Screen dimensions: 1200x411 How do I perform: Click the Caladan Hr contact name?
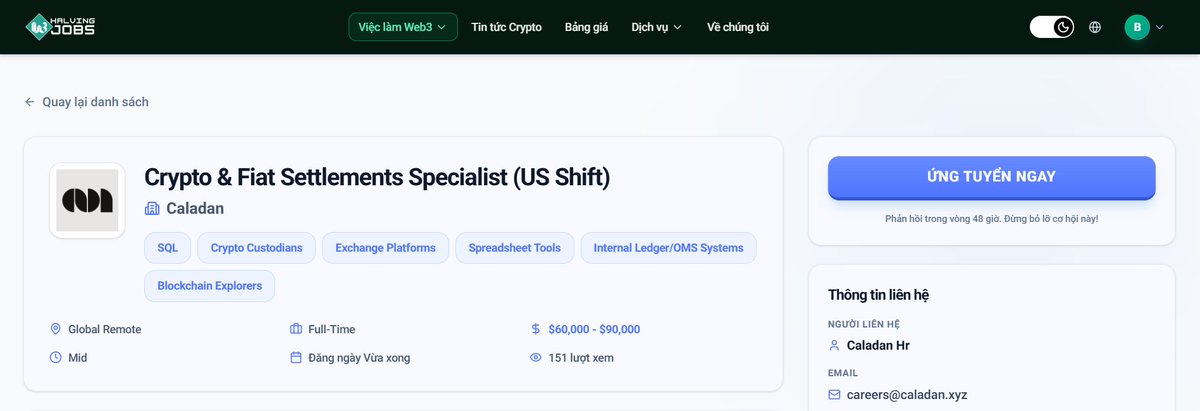(x=878, y=345)
